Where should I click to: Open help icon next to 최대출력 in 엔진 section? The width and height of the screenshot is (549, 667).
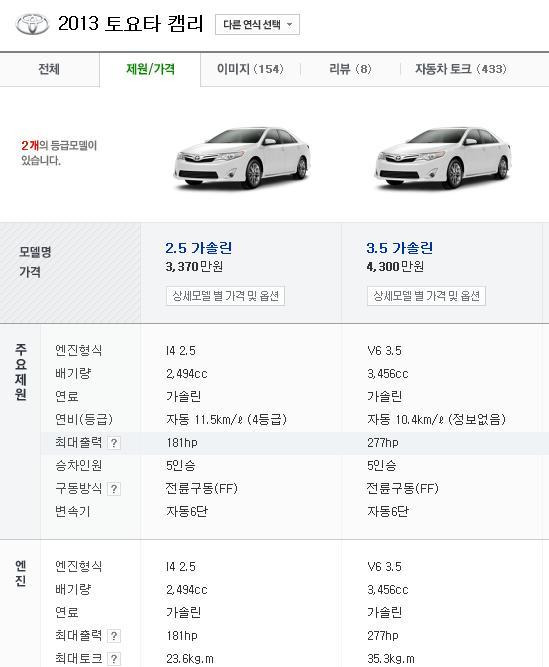pos(114,636)
